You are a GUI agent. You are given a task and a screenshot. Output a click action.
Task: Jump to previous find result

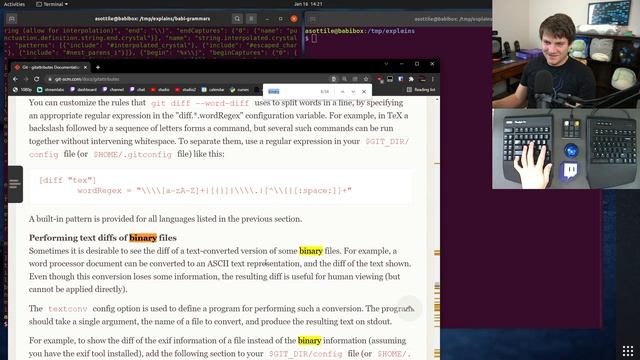[x=342, y=91]
